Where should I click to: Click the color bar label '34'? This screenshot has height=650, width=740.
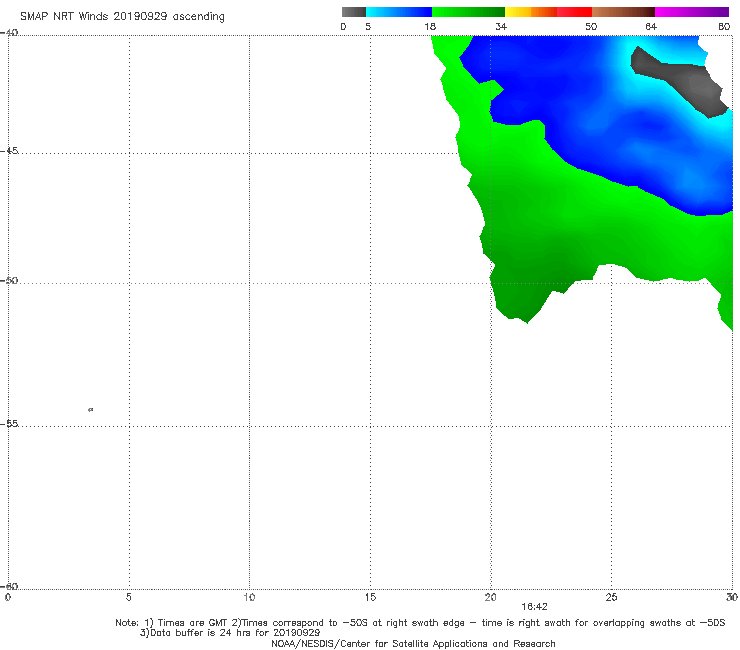[x=501, y=27]
